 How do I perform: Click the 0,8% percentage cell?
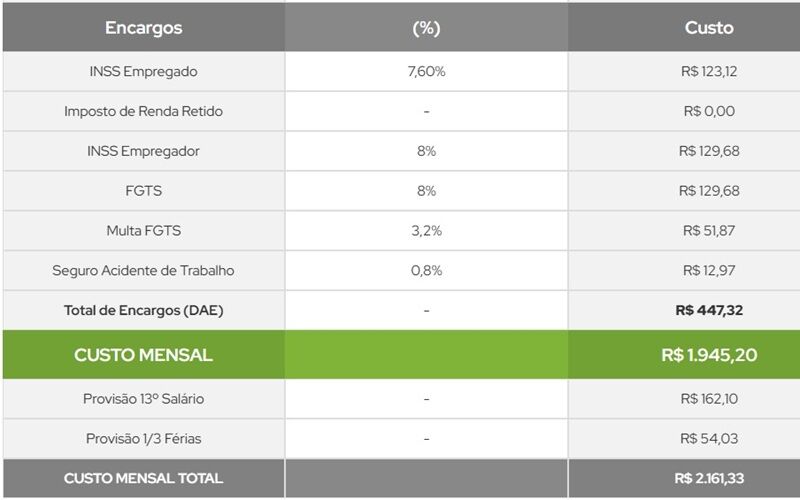point(426,271)
